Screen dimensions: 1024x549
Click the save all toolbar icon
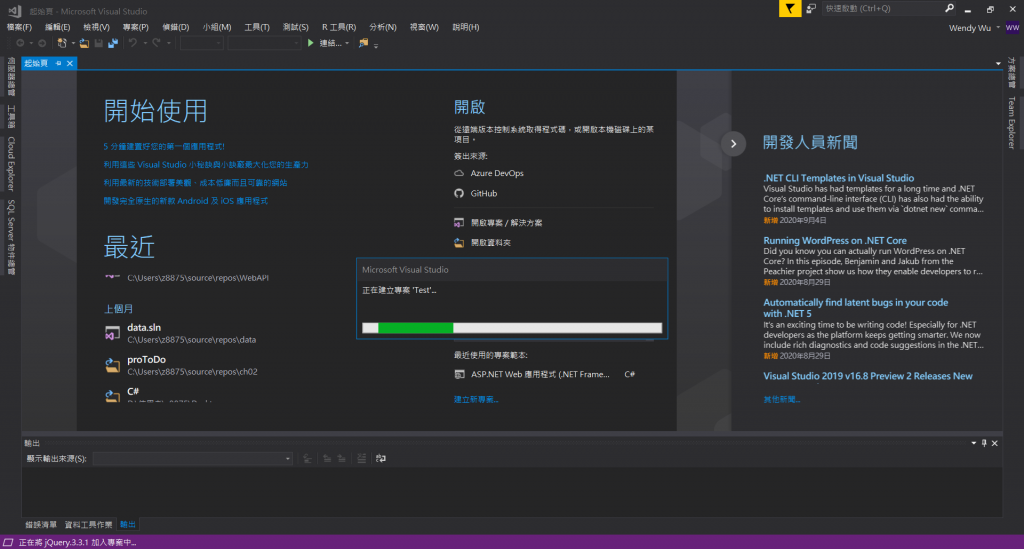(113, 43)
